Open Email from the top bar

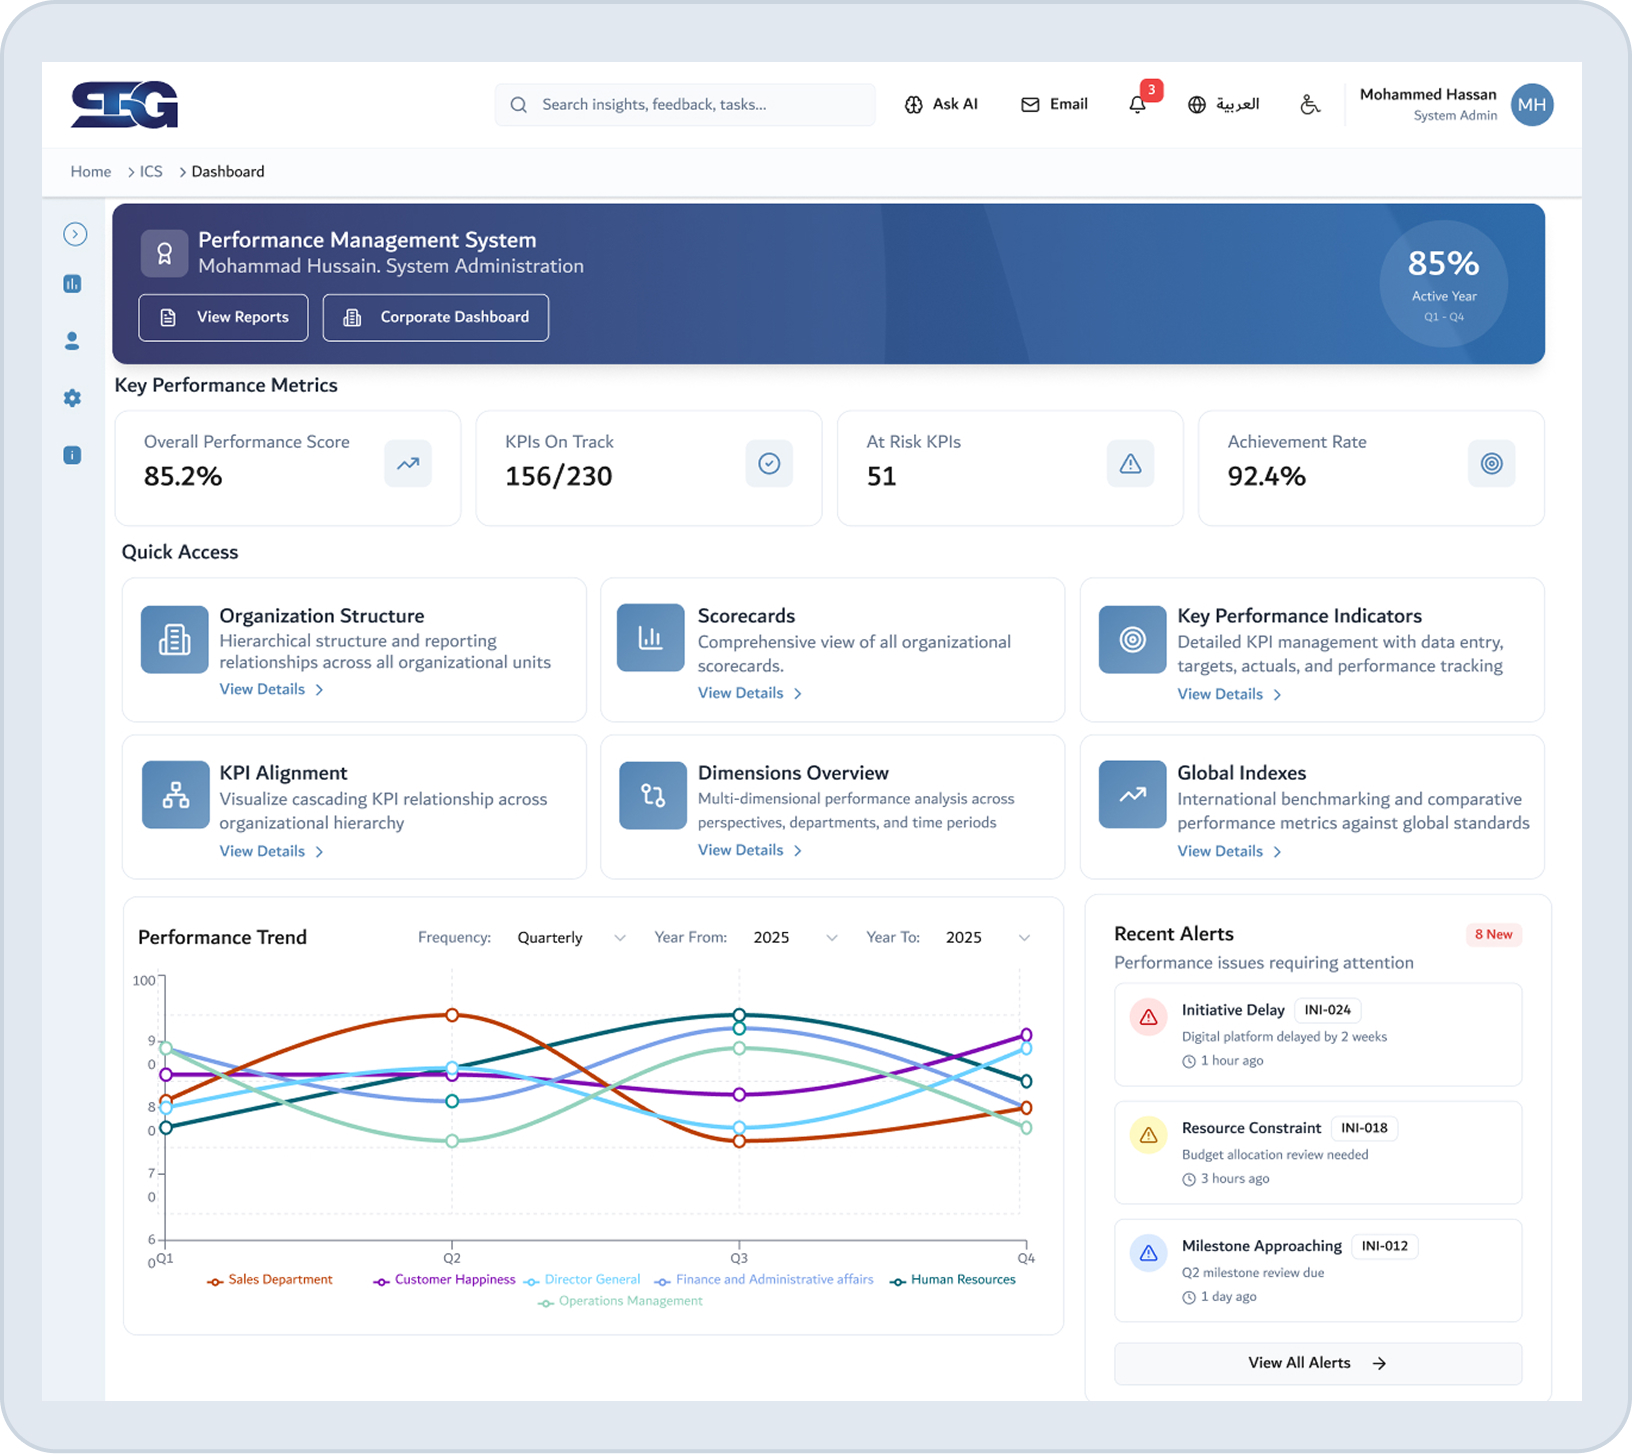pyautogui.click(x=1054, y=104)
